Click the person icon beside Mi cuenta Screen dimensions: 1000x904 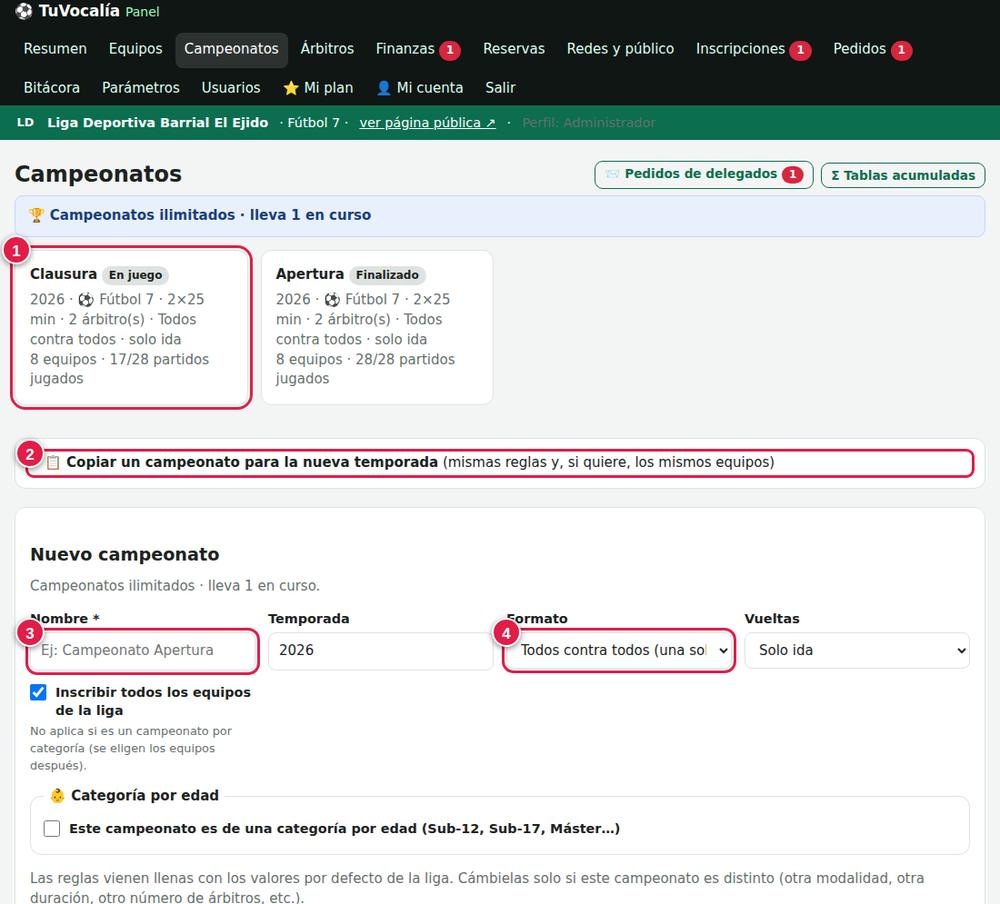point(383,88)
